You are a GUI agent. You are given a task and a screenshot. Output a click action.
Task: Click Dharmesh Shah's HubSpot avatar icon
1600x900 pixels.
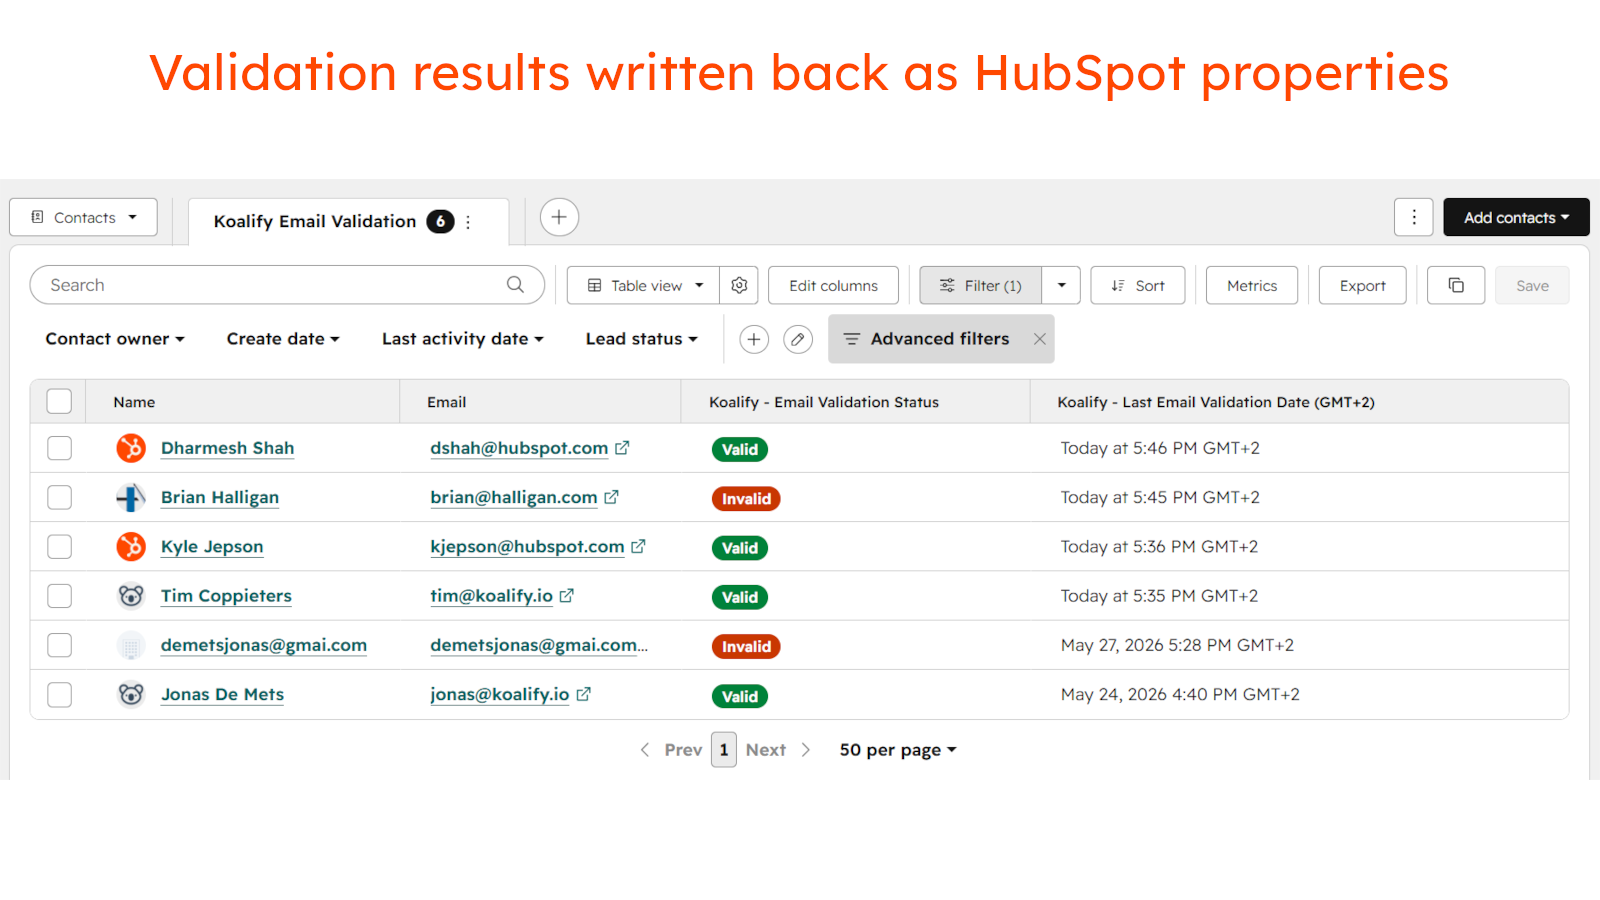(x=131, y=448)
